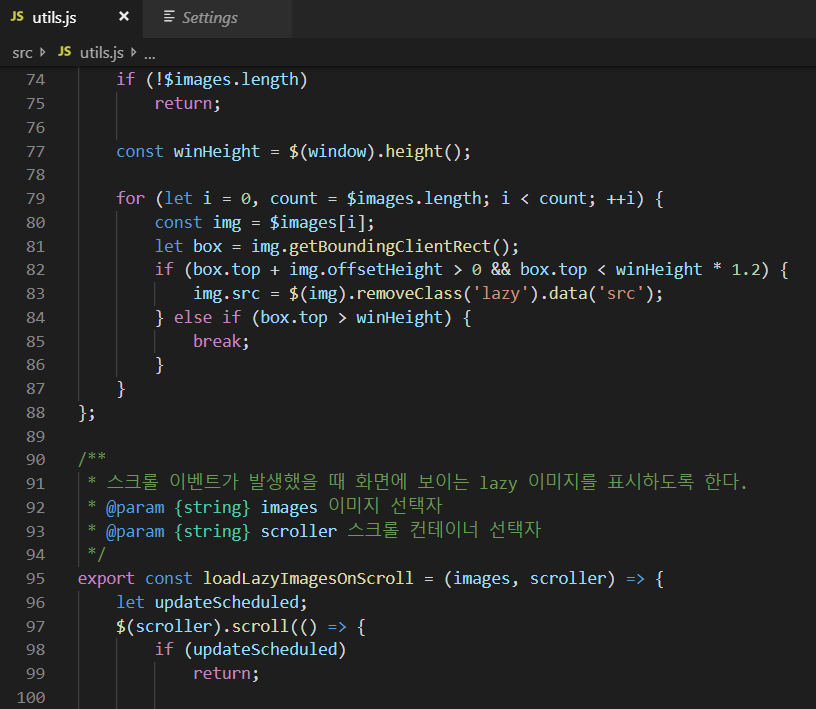This screenshot has height=709, width=816.
Task: Click the JS file icon in utils.js tab
Action: click(x=17, y=18)
